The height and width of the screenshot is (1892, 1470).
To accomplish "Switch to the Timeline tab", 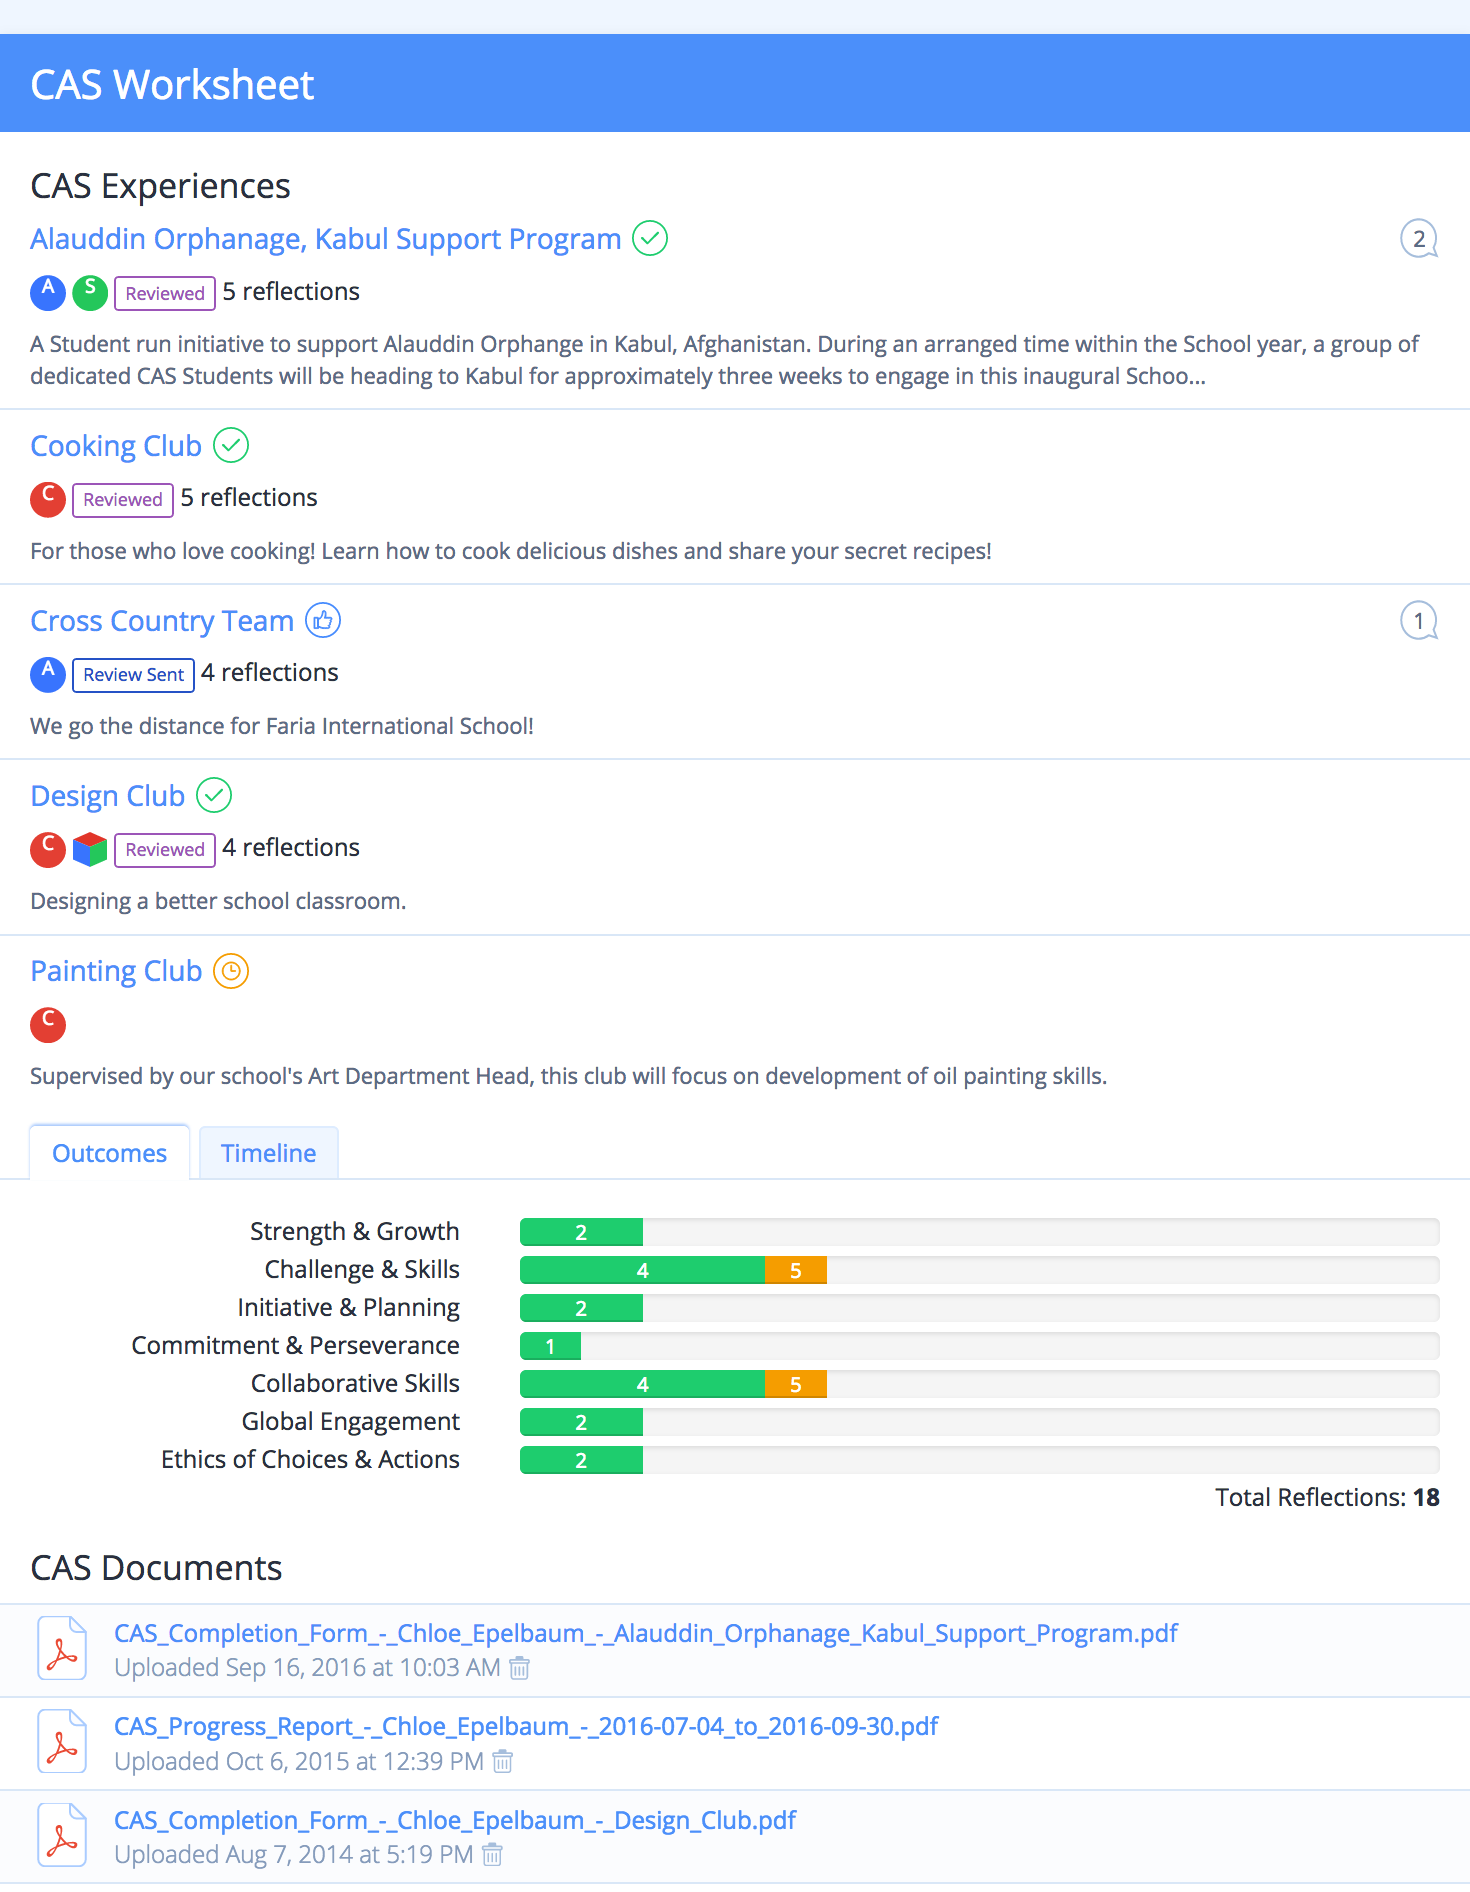I will tap(268, 1153).
